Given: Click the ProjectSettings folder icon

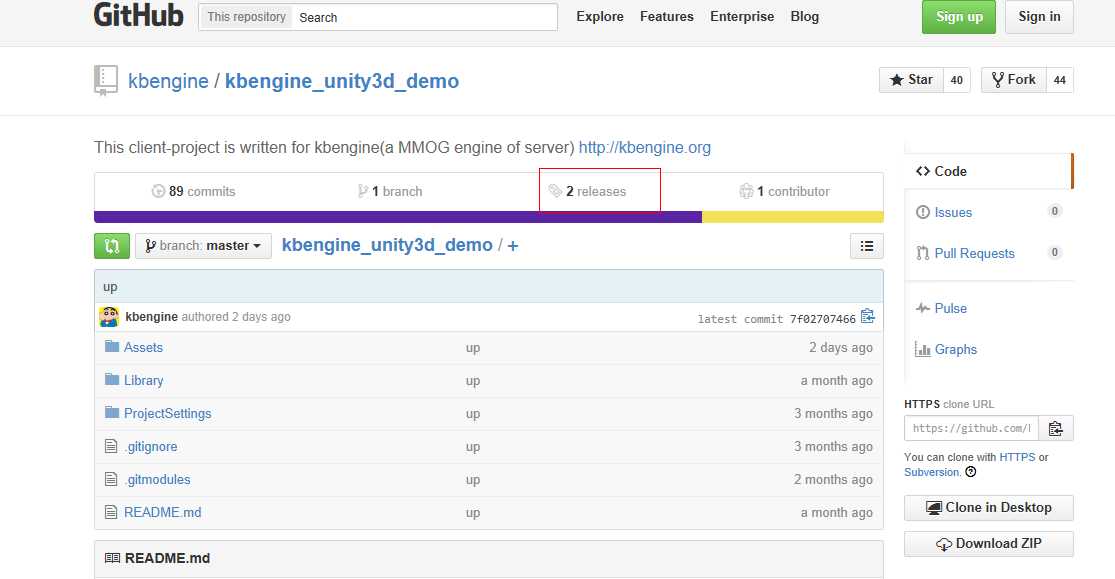Looking at the screenshot, I should pyautogui.click(x=112, y=413).
